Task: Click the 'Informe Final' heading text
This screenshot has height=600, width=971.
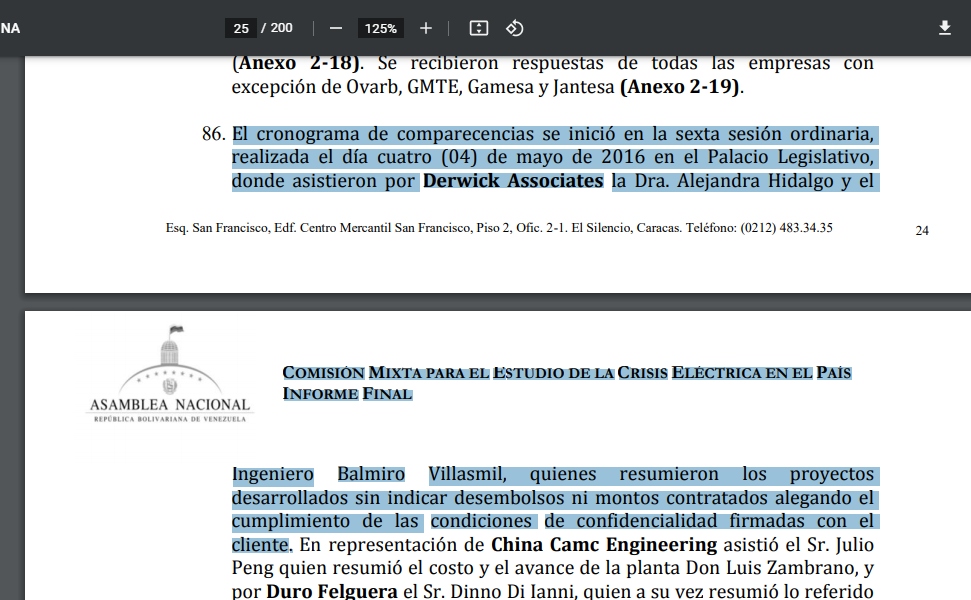Action: tap(347, 394)
